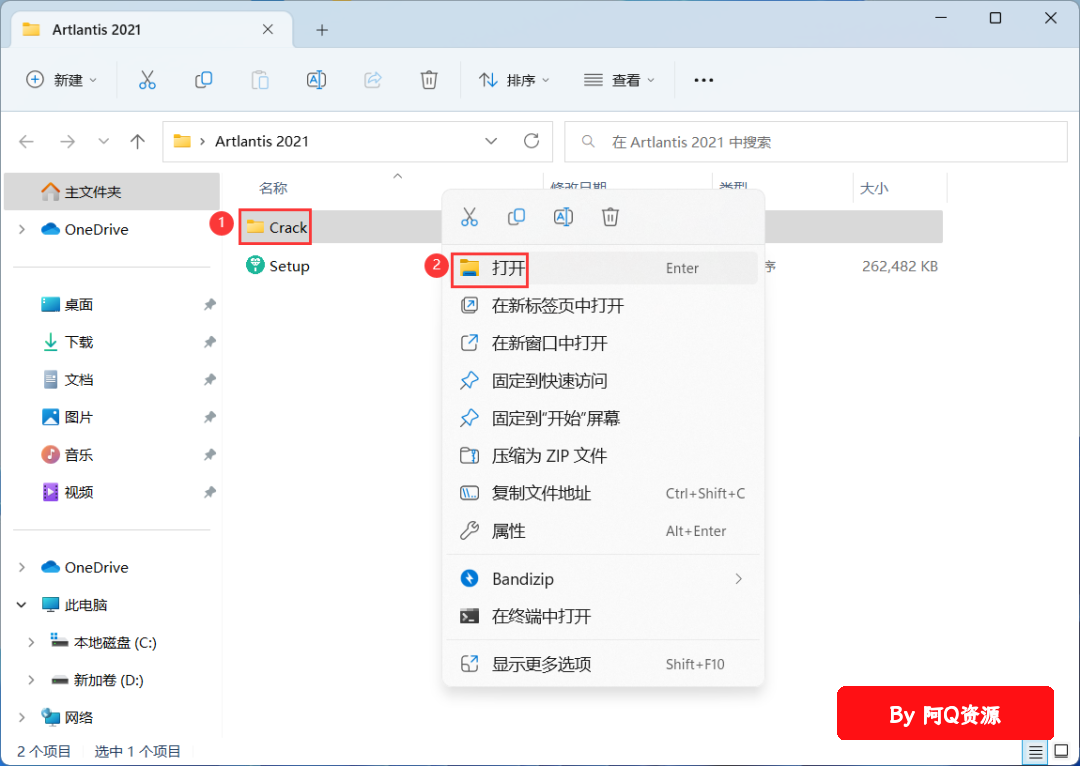1080x766 pixels.
Task: Click pin icon beside 下载
Action: [x=209, y=342]
